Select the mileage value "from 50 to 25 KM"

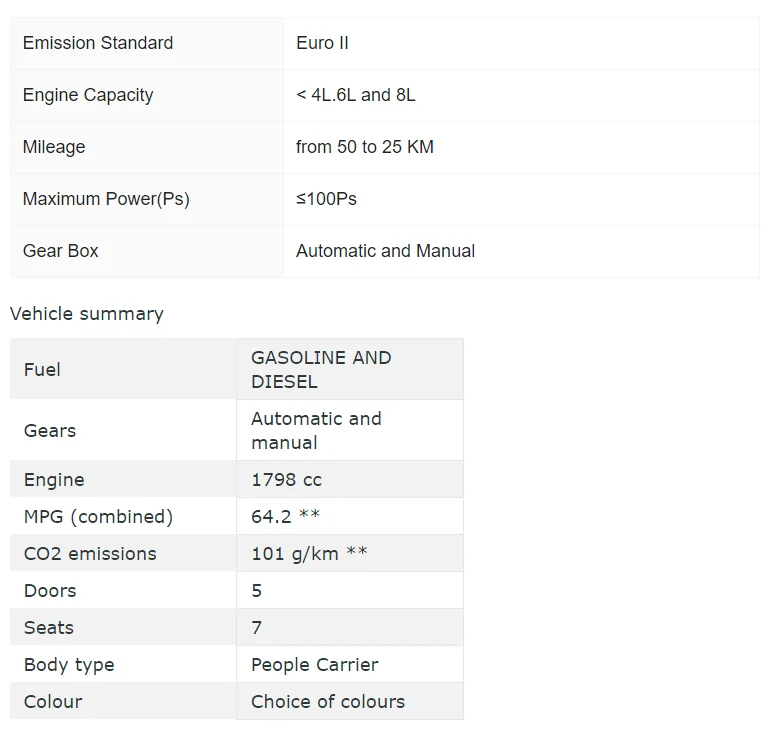coord(365,147)
